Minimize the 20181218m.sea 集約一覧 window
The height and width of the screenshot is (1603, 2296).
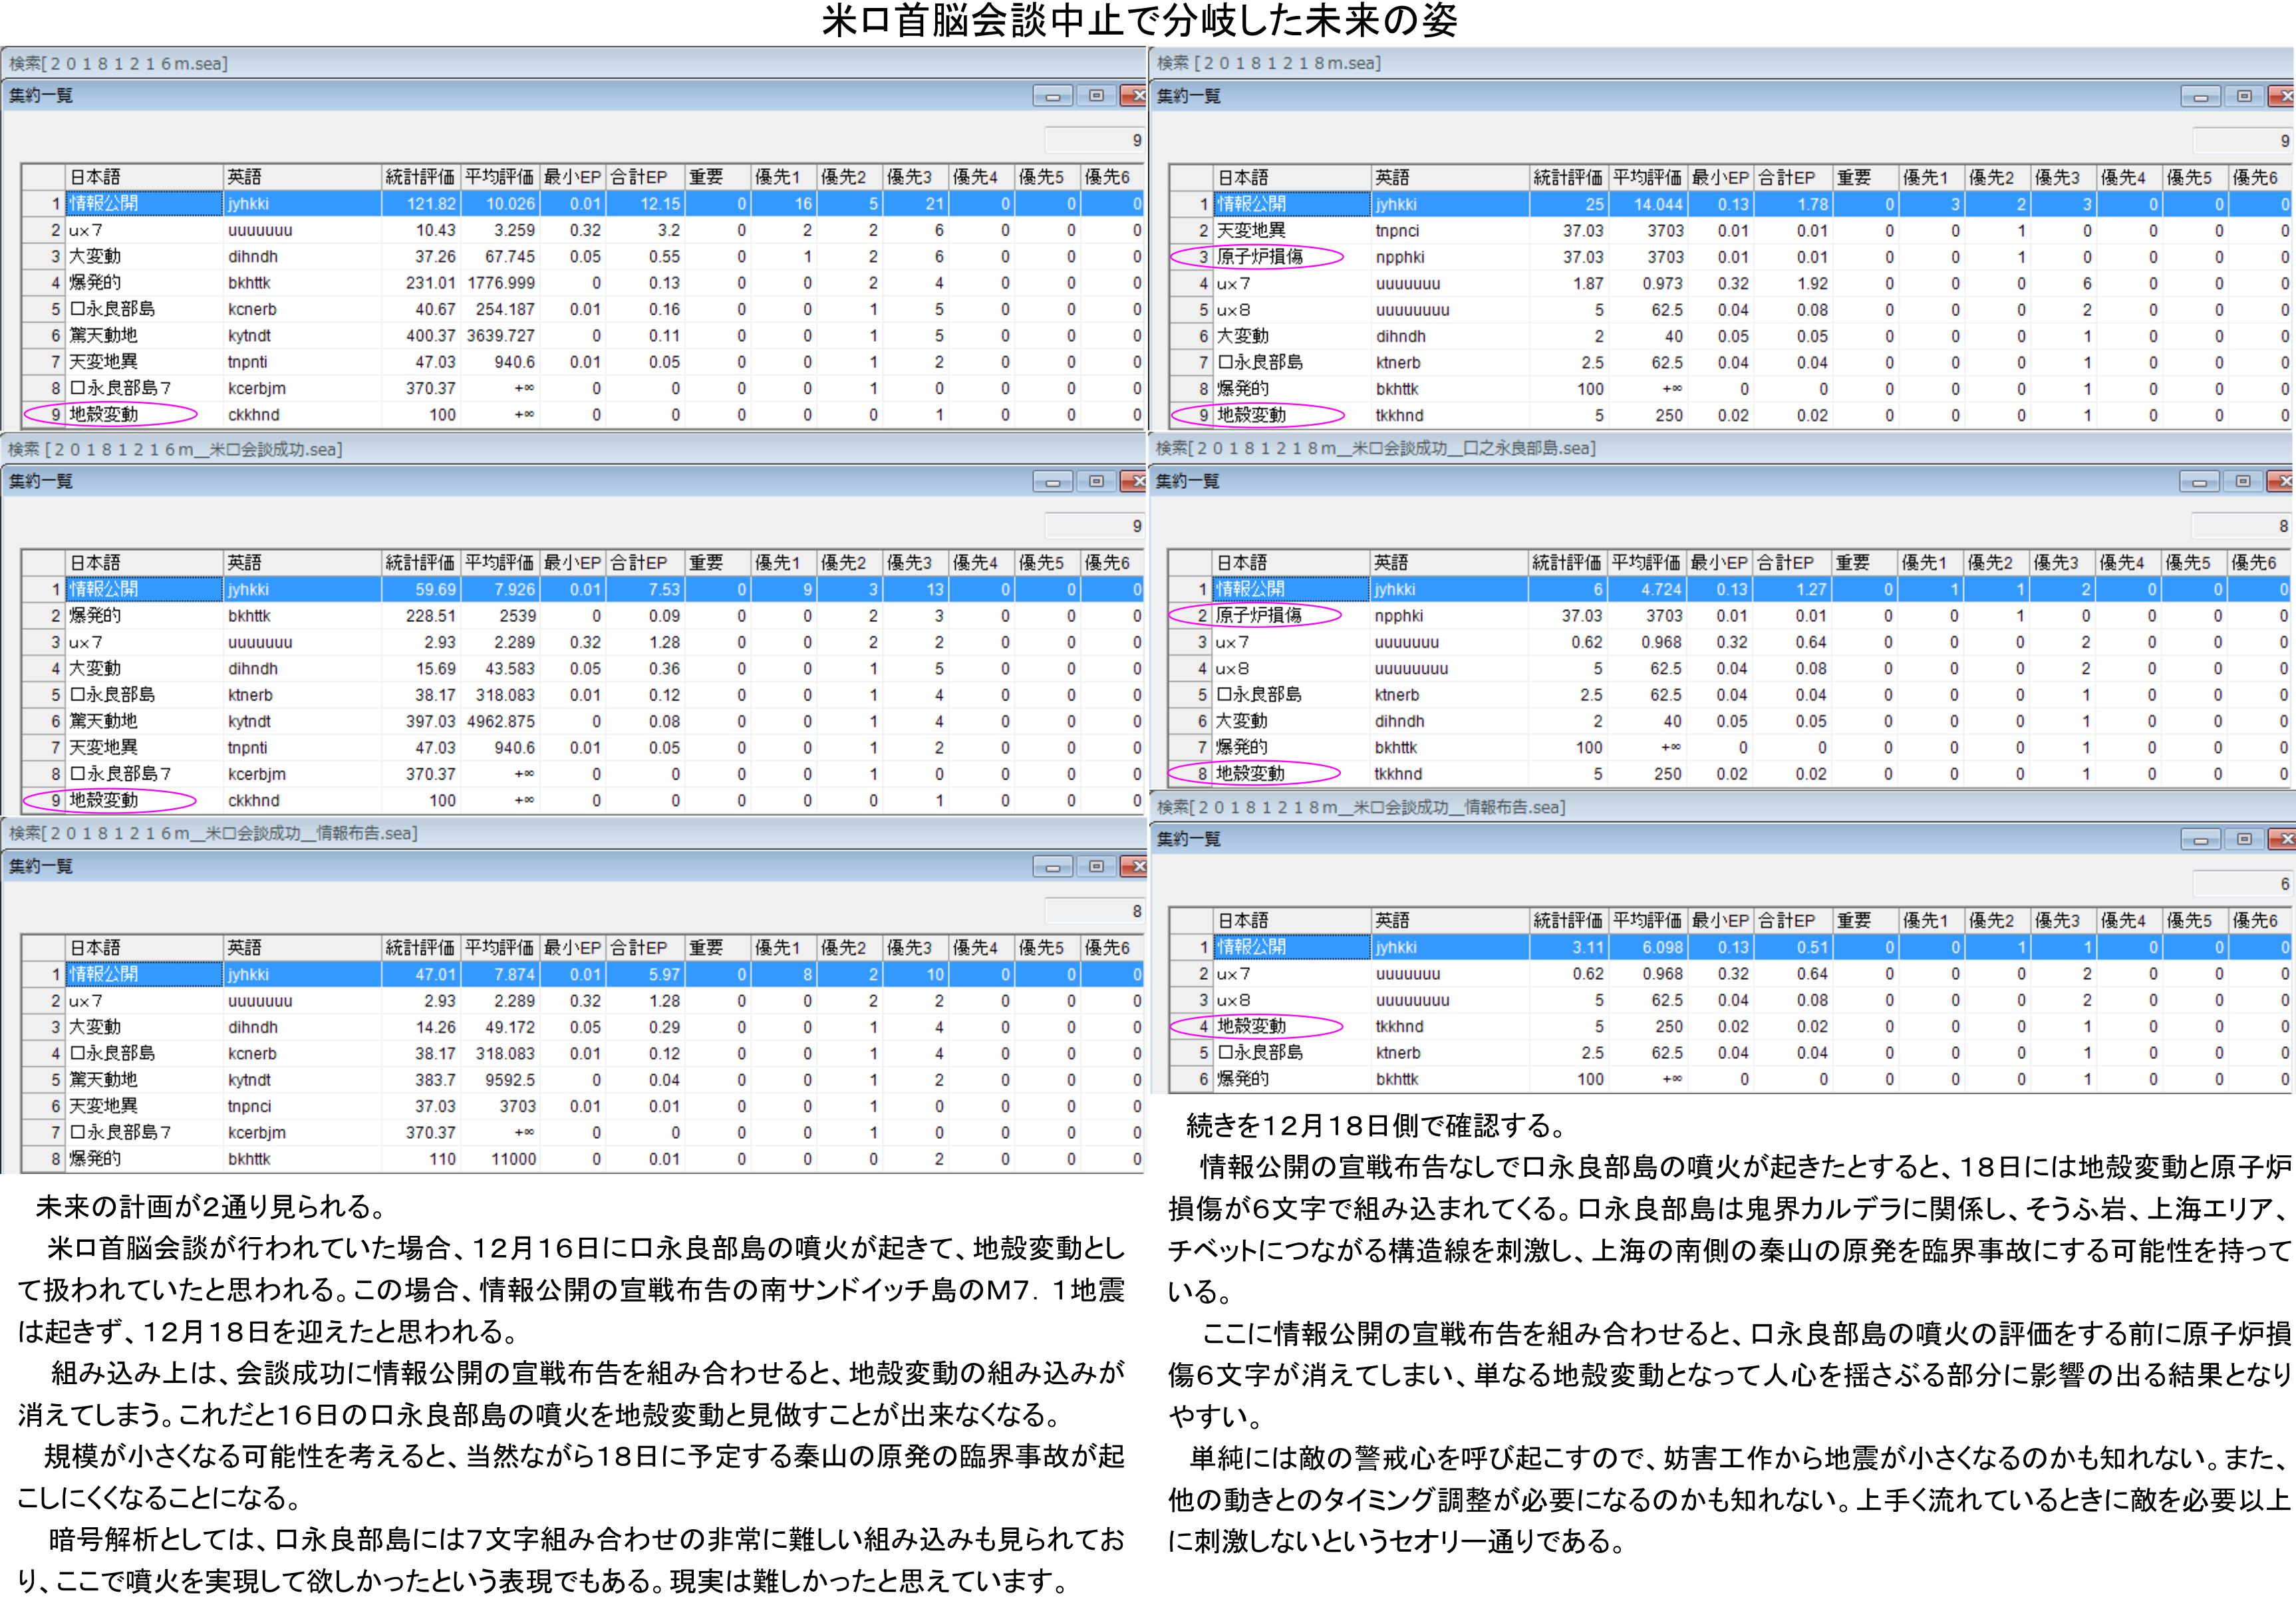(x=2200, y=96)
